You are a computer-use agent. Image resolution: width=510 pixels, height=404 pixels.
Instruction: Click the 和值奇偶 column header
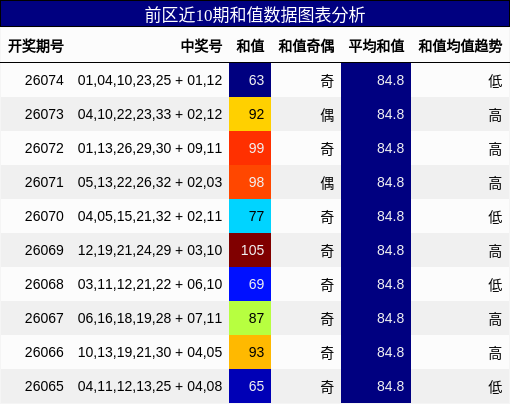(x=306, y=46)
